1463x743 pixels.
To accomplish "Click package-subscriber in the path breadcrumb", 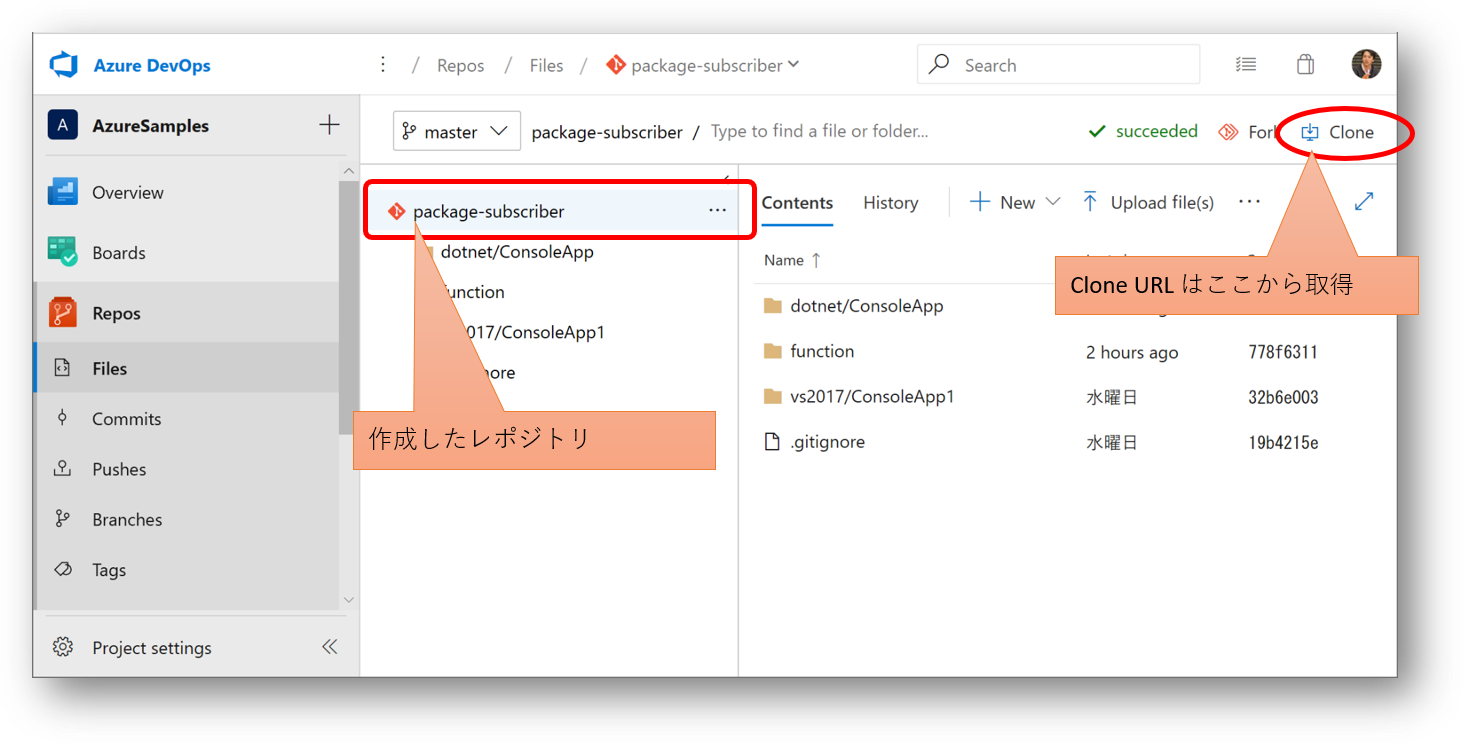I will (607, 132).
